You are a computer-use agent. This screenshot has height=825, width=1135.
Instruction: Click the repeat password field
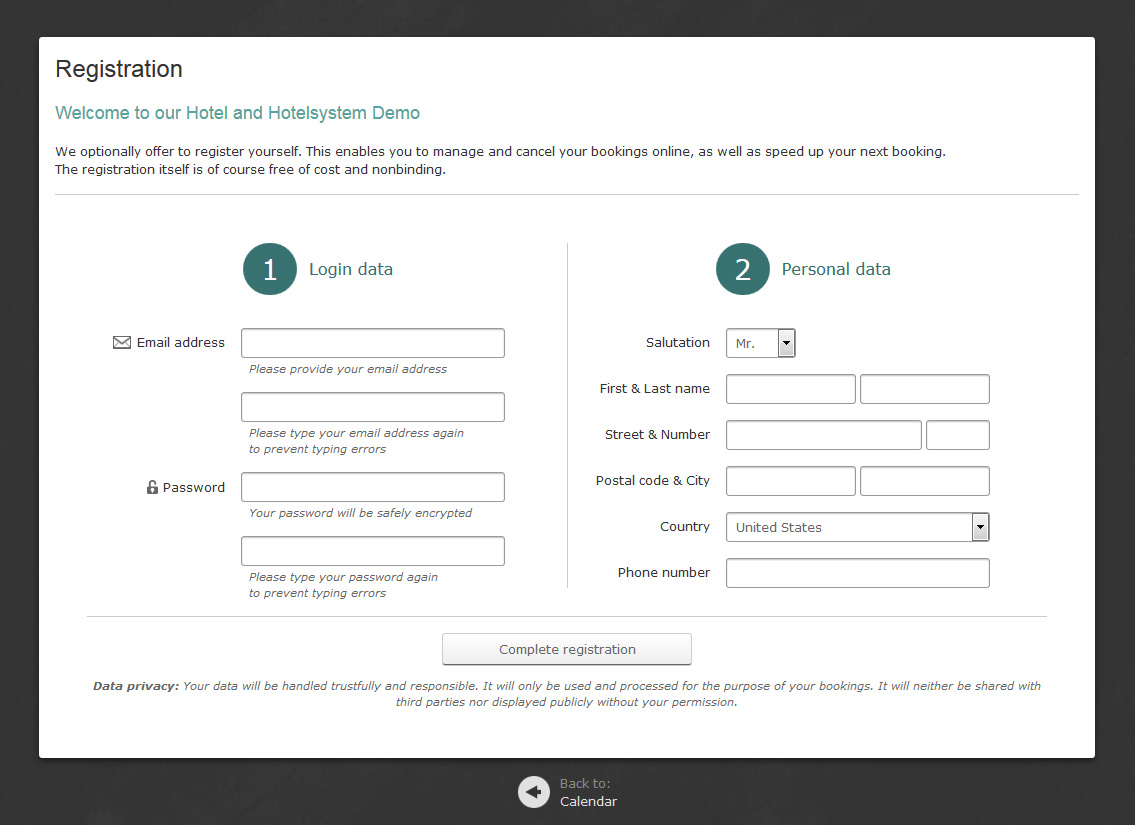tap(372, 551)
